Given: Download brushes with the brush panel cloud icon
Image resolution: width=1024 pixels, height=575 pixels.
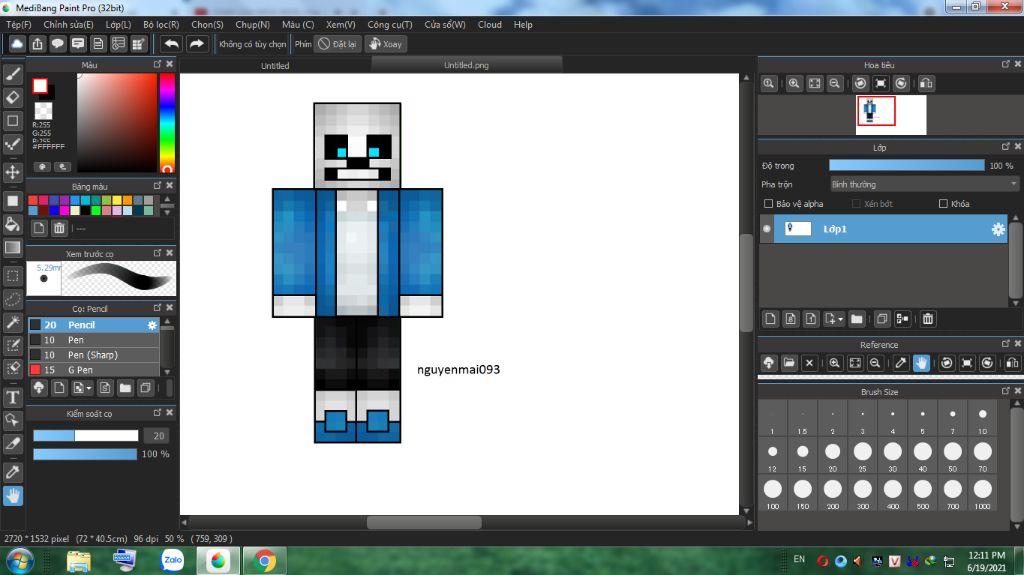Looking at the screenshot, I should [39, 387].
